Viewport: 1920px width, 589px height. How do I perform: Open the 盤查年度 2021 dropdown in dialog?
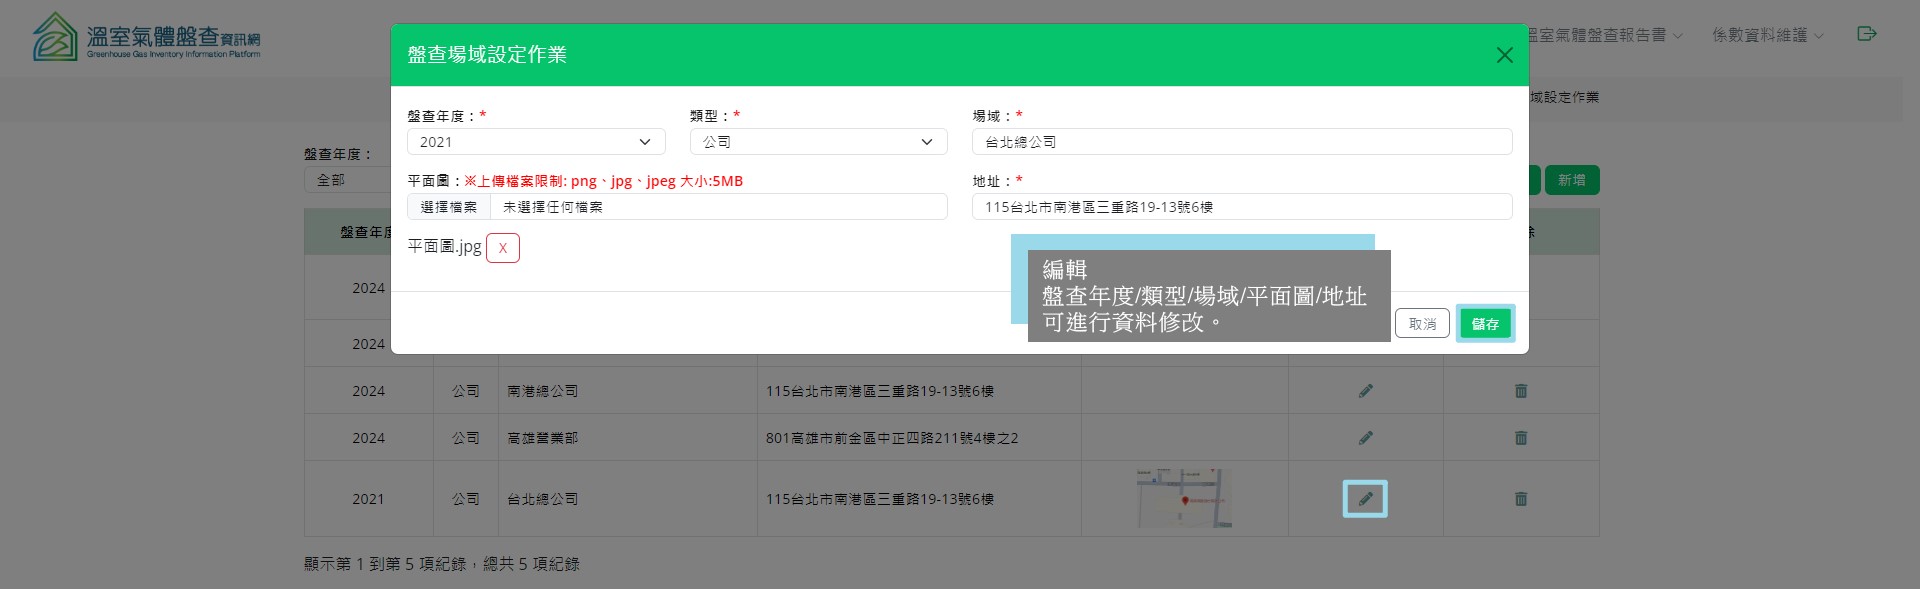coord(535,142)
